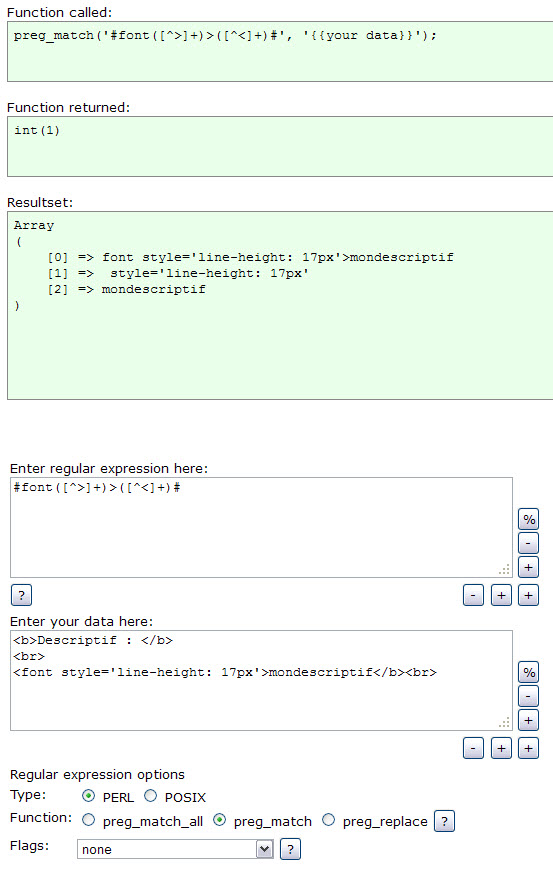The image size is (553, 871).
Task: Click the % button beside regular expression box
Action: [528, 519]
